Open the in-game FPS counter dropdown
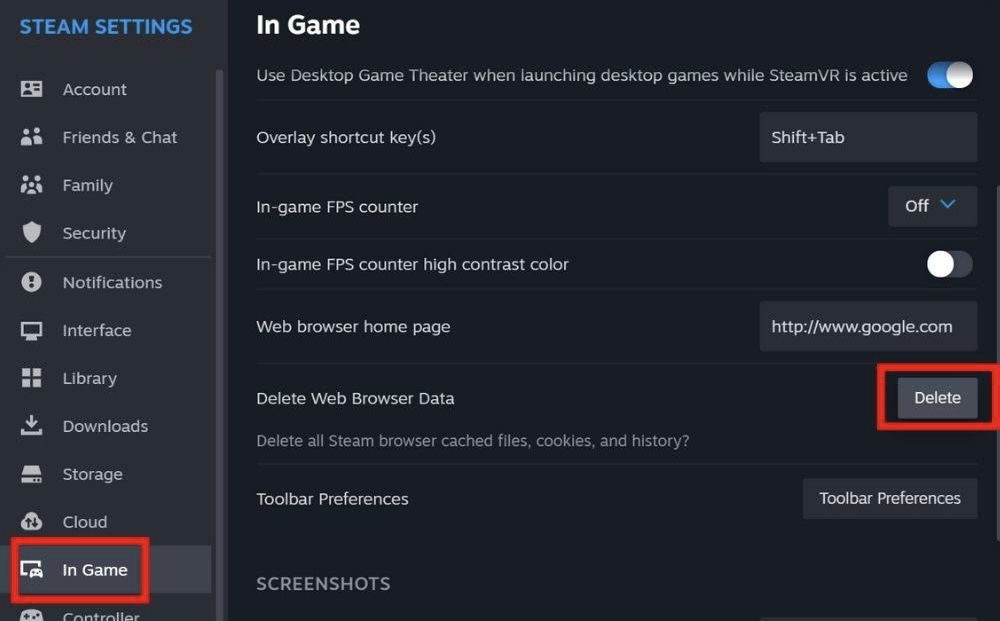Screen dimensions: 1000x621 coord(931,206)
